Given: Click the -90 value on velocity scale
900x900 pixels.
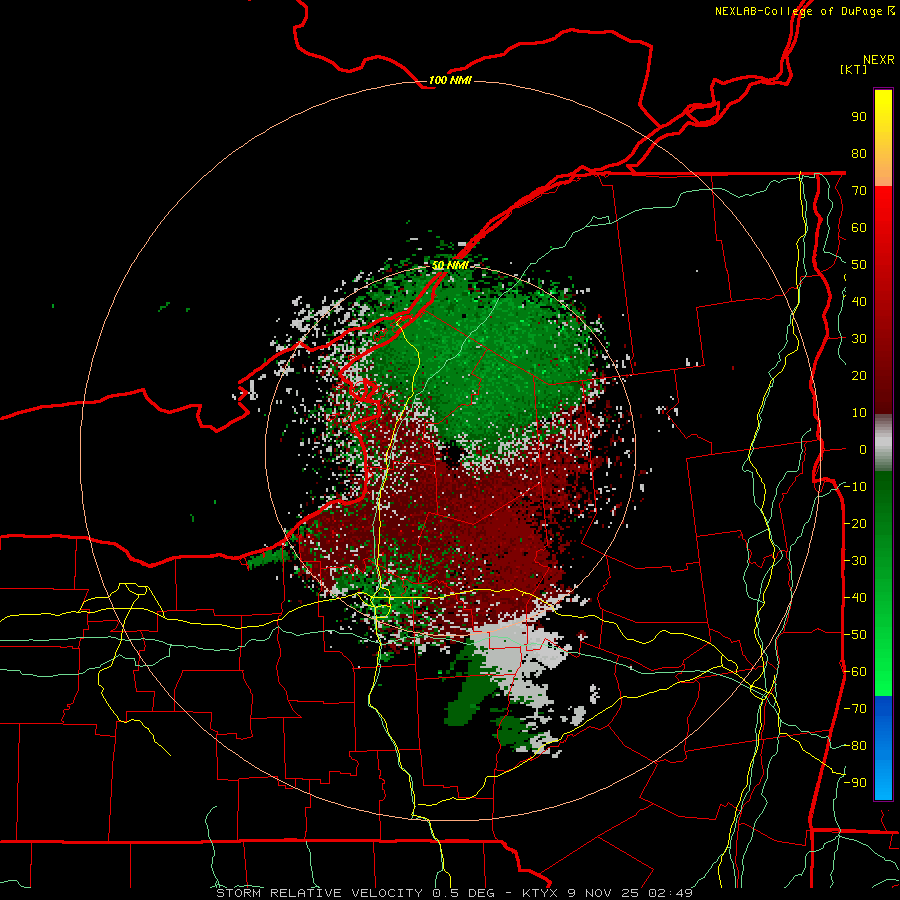Looking at the screenshot, I should point(855,783).
